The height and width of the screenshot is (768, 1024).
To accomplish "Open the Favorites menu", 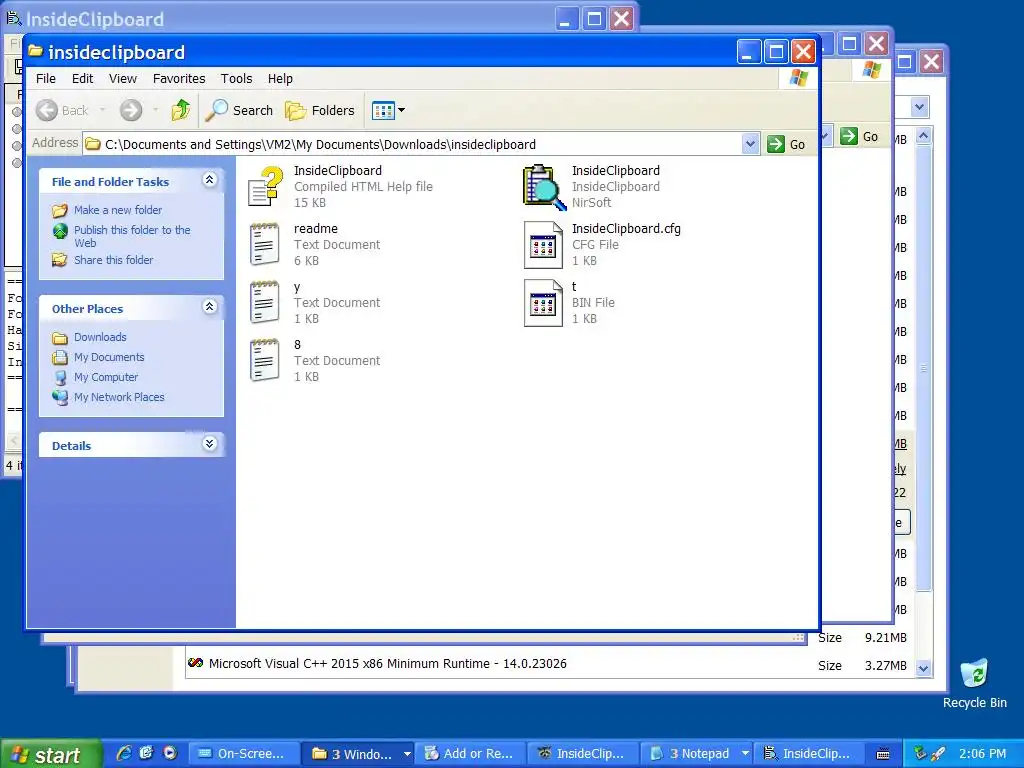I will coord(179,78).
